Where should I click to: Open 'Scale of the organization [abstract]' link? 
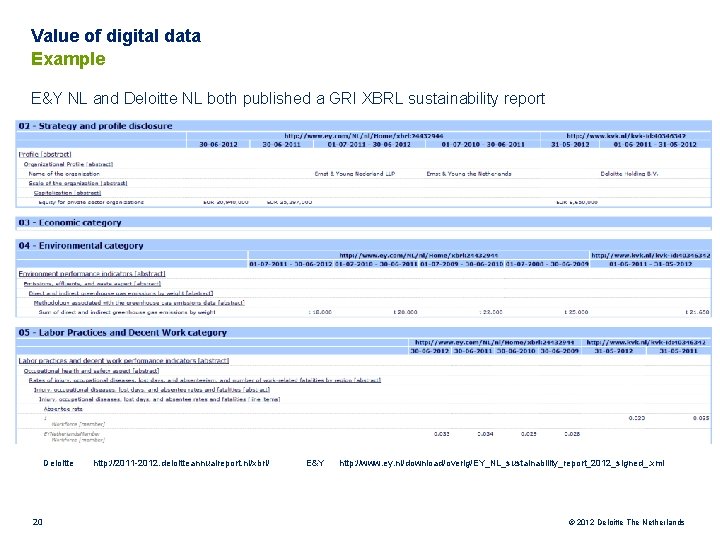point(78,183)
